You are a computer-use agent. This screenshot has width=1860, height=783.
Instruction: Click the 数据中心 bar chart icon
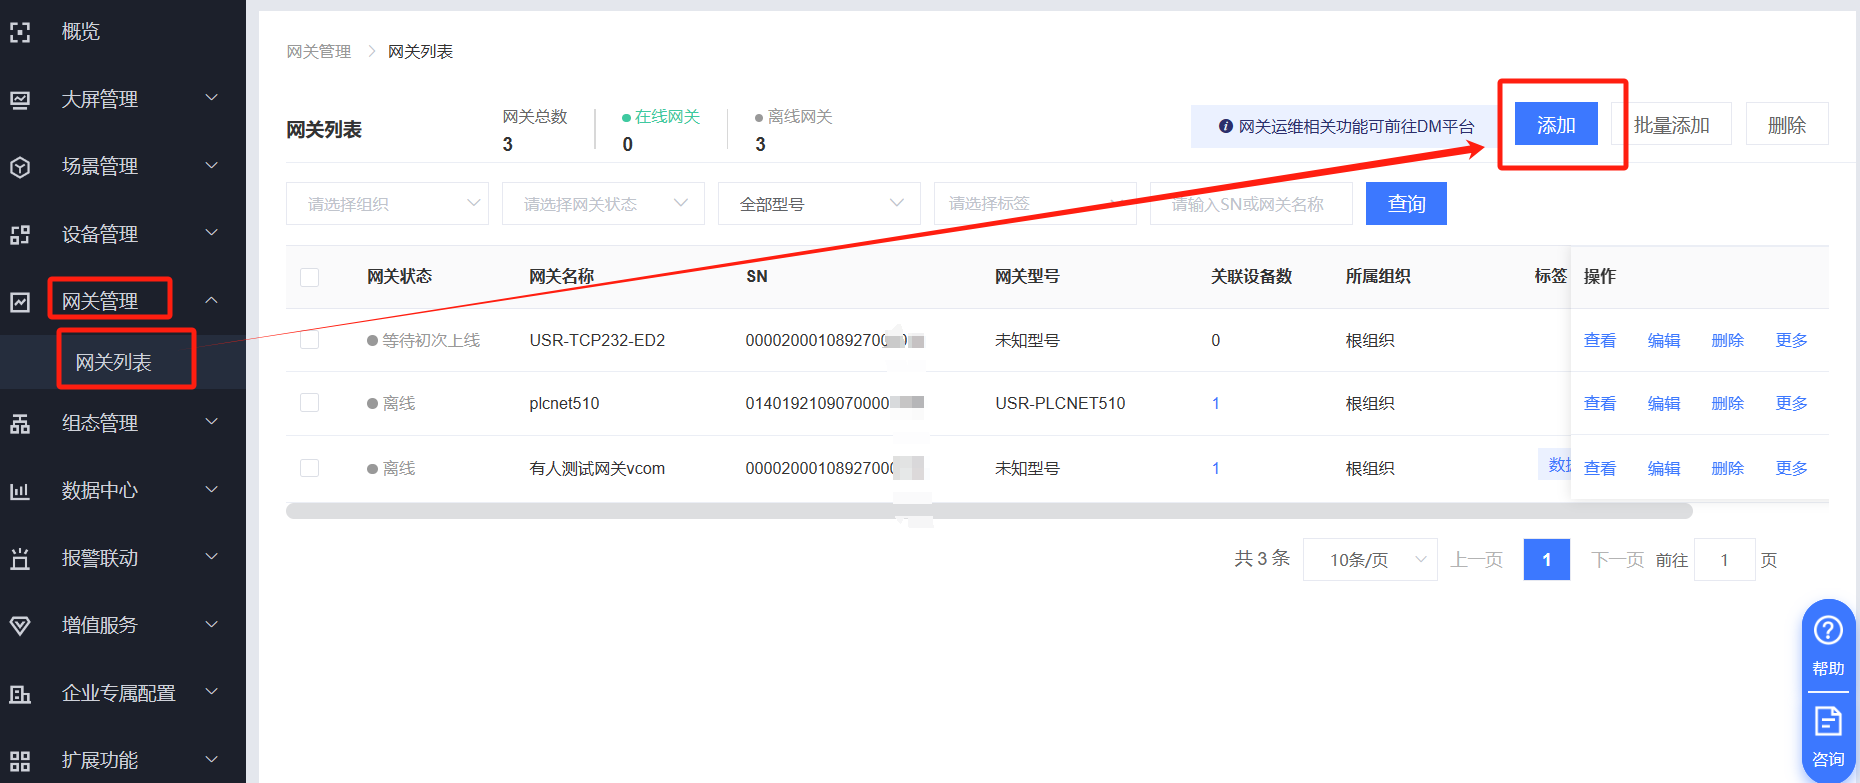point(20,491)
